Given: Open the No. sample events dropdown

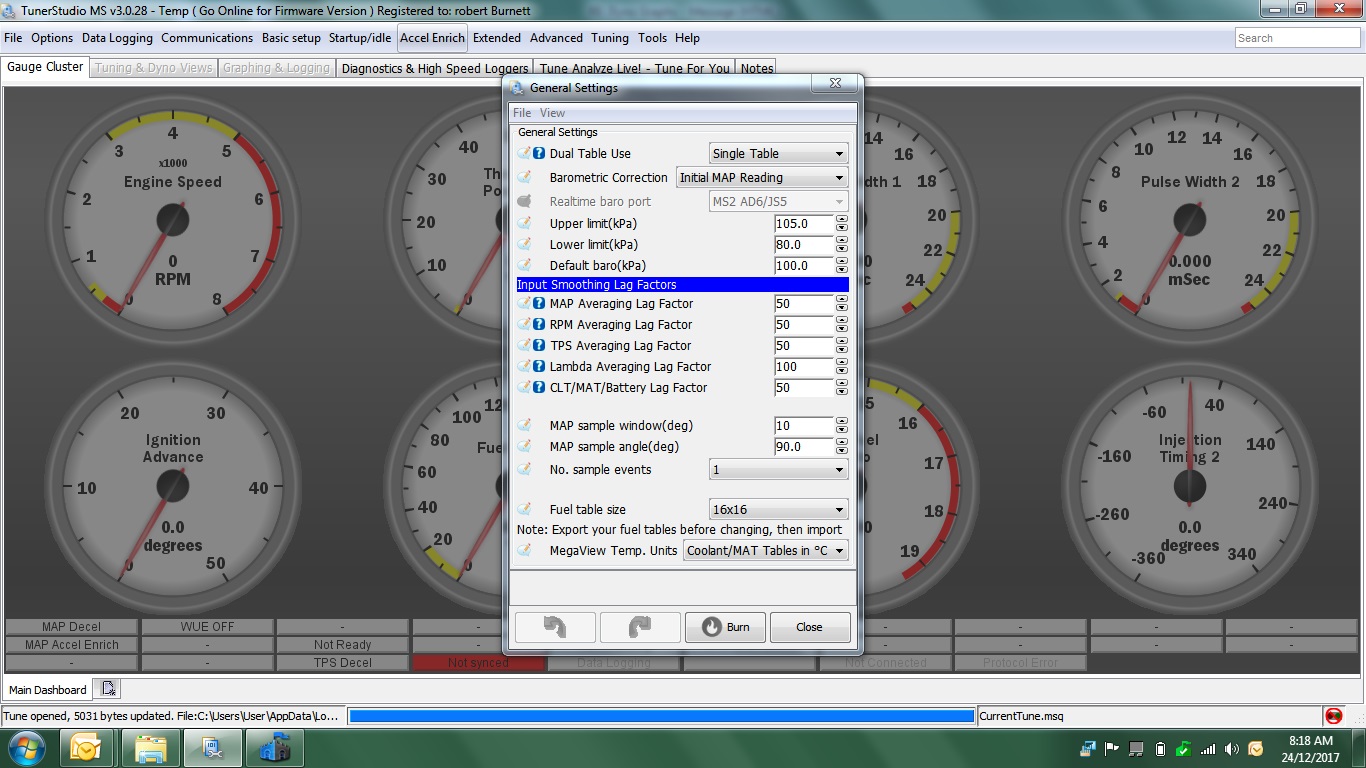Looking at the screenshot, I should pos(779,469).
